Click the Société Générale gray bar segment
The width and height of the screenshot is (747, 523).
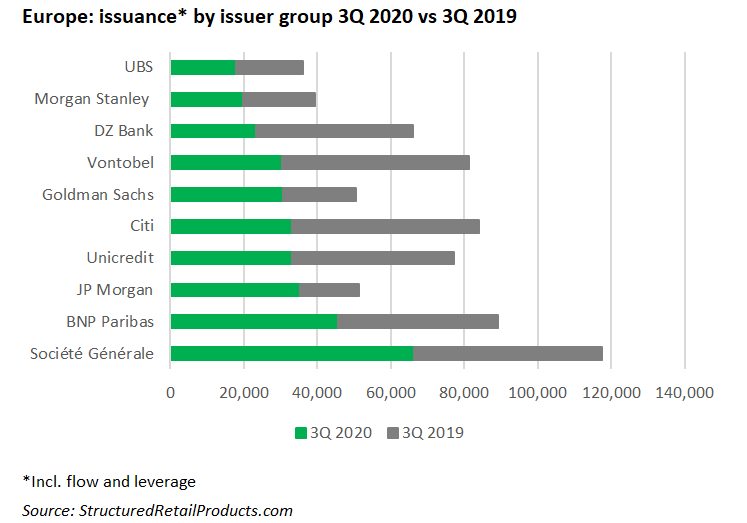(x=508, y=353)
